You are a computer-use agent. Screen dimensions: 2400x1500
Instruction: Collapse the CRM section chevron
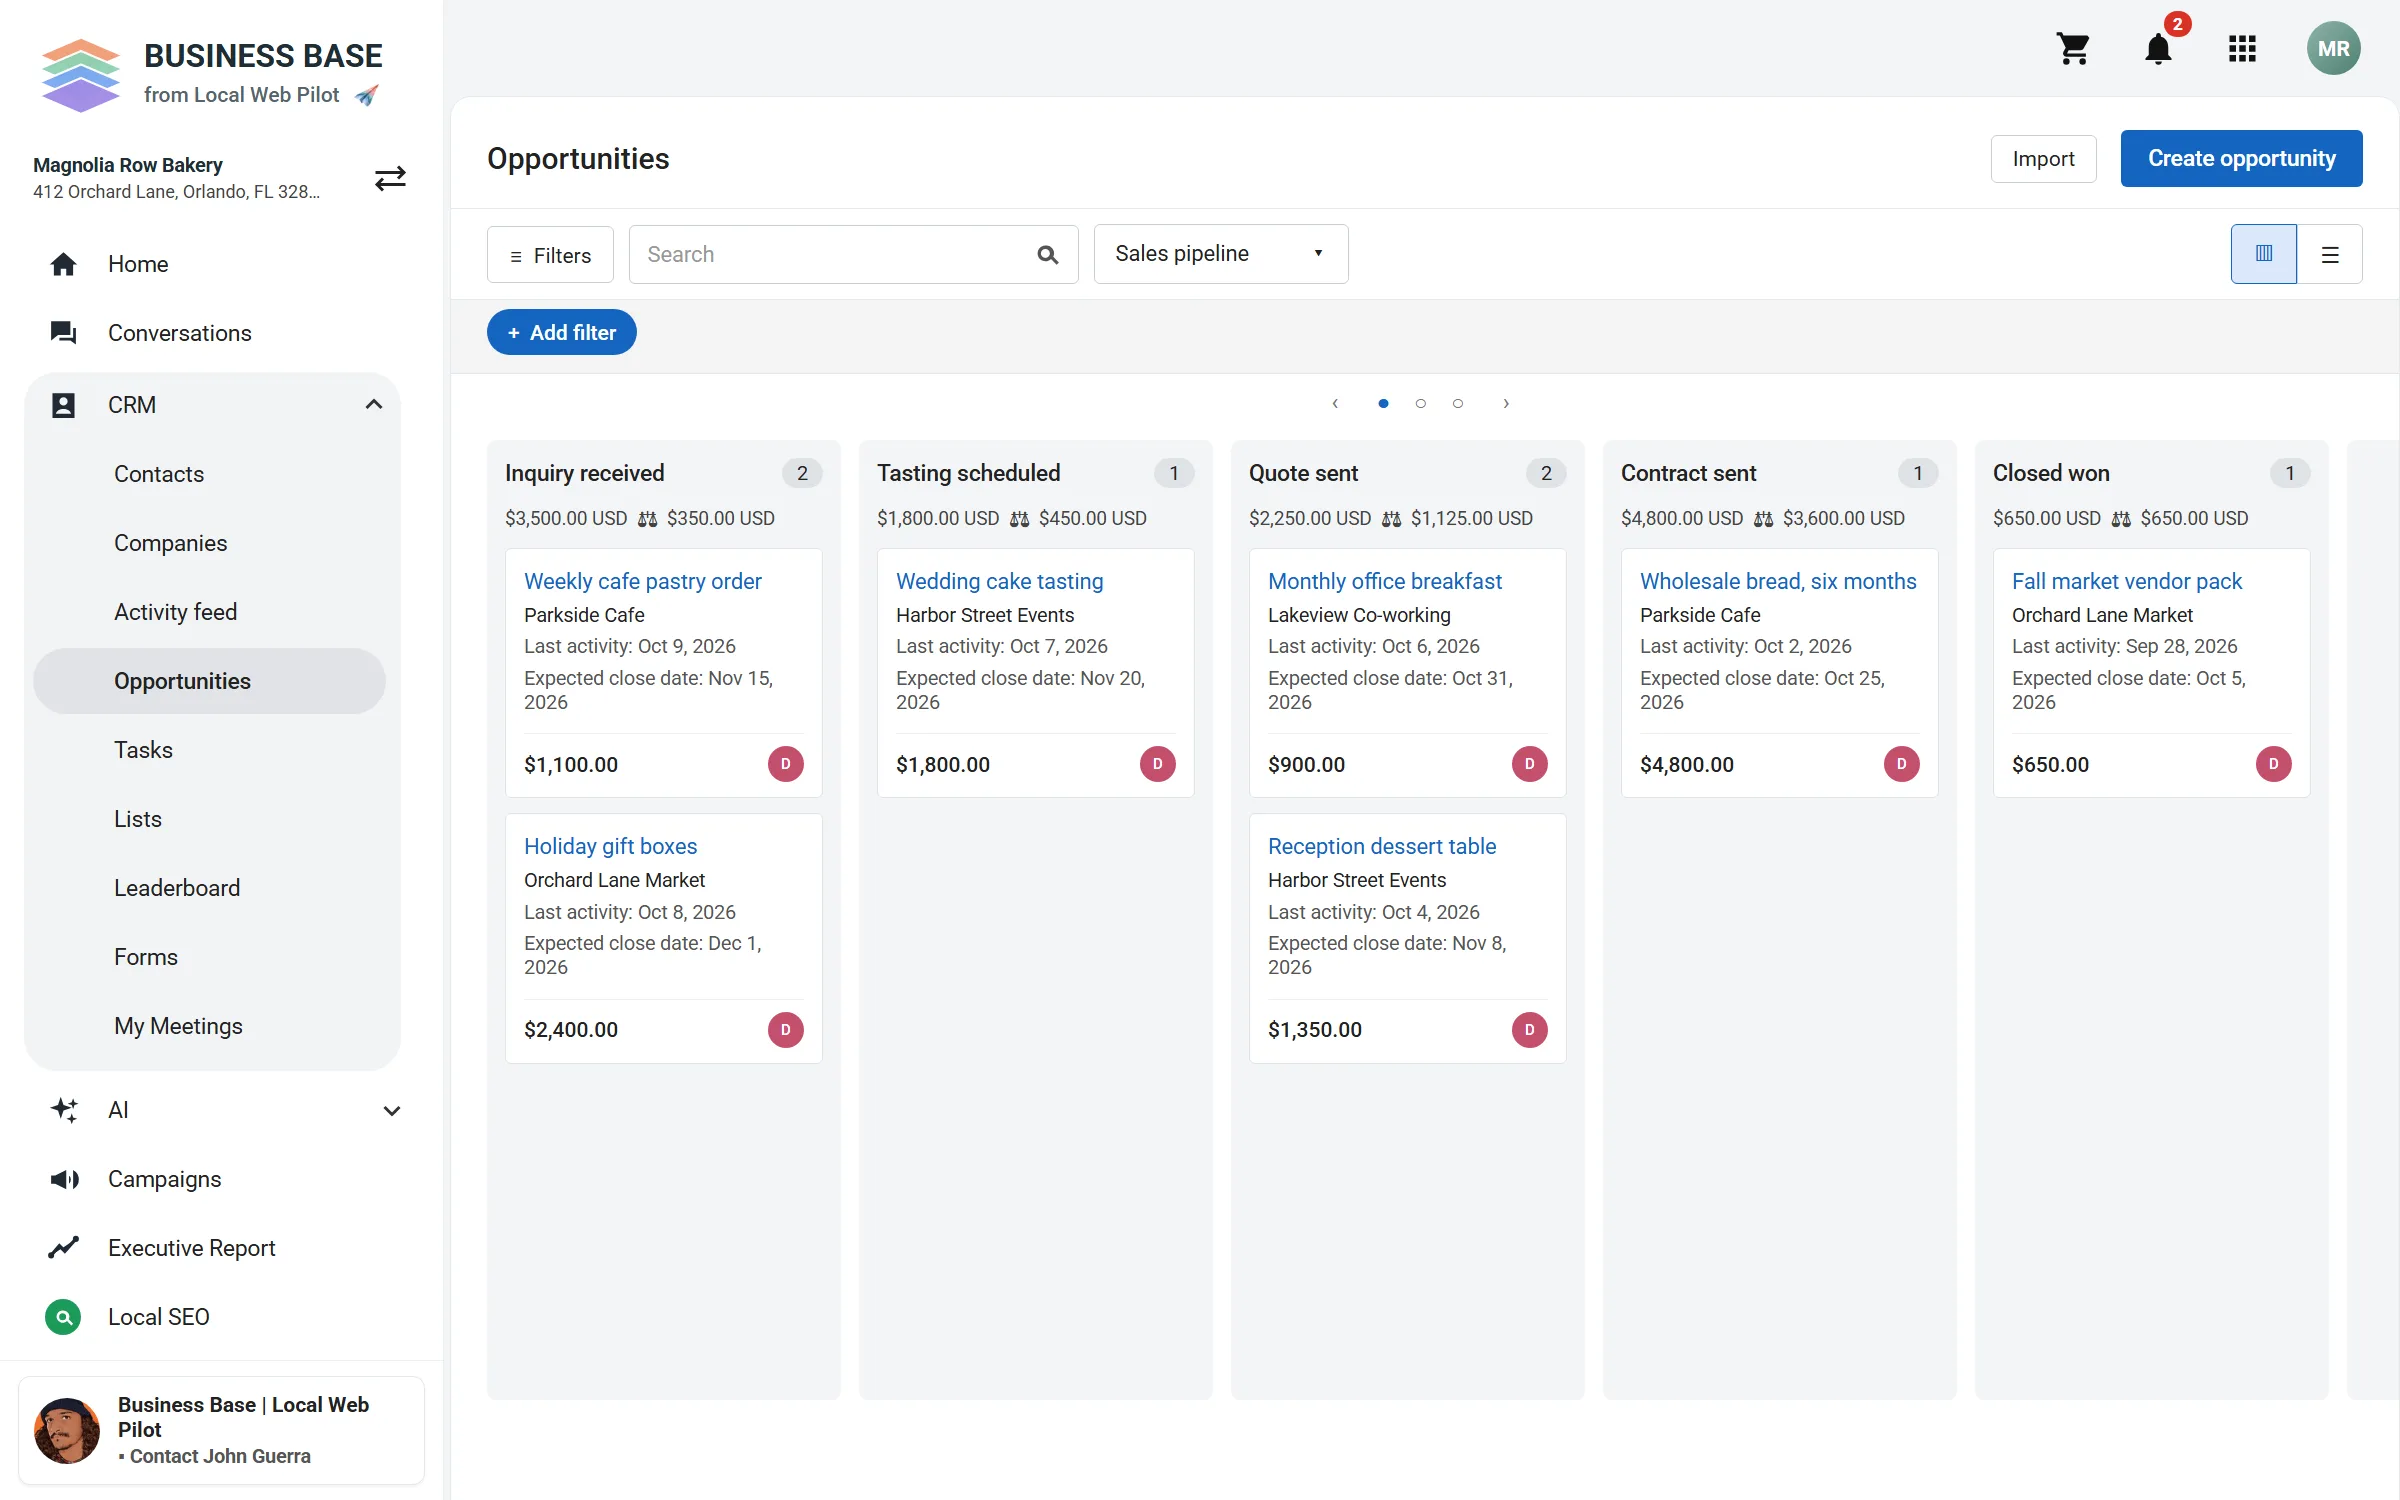374,405
